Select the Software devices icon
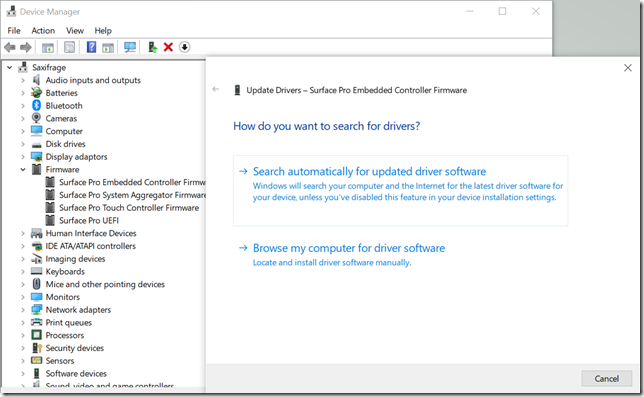 (x=37, y=373)
